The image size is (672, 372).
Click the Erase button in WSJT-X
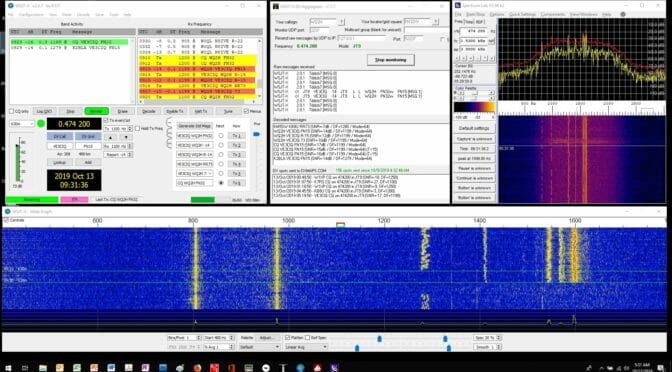[x=123, y=111]
